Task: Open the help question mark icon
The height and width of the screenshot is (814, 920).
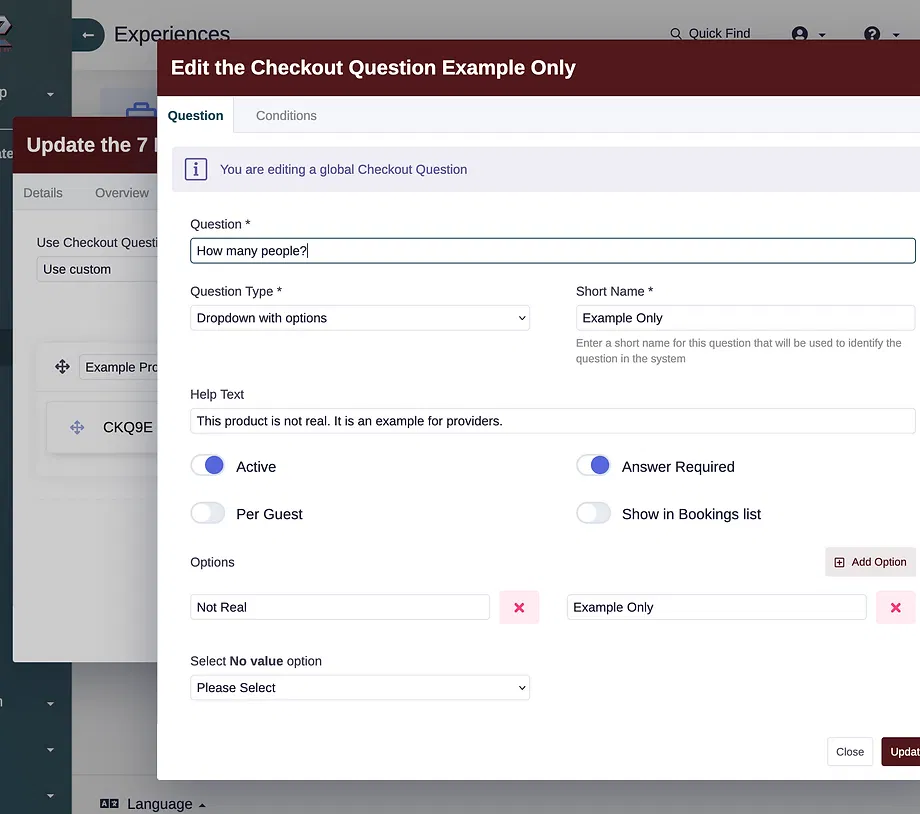Action: coord(872,34)
